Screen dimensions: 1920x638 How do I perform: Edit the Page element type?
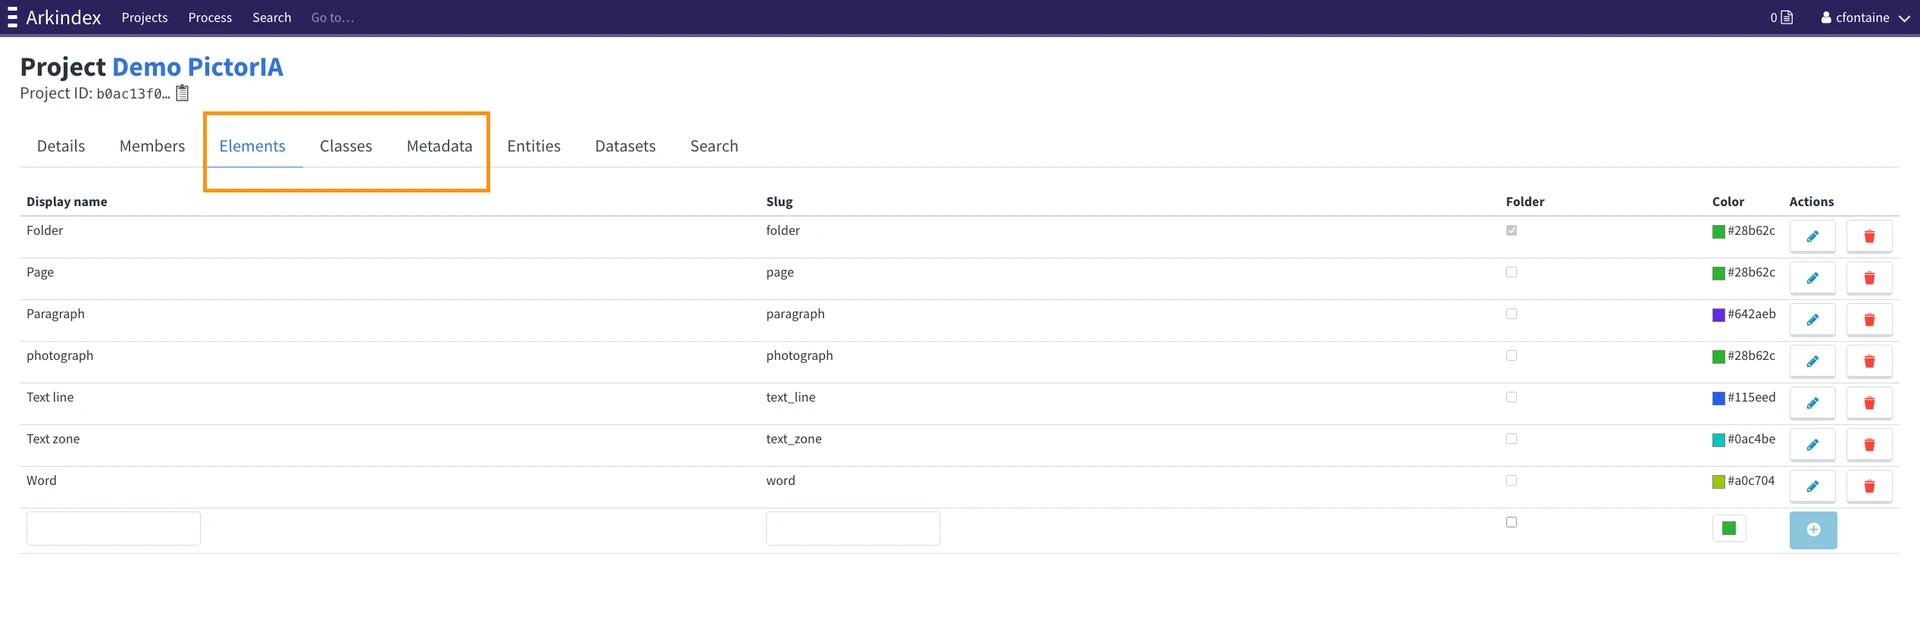[1812, 278]
